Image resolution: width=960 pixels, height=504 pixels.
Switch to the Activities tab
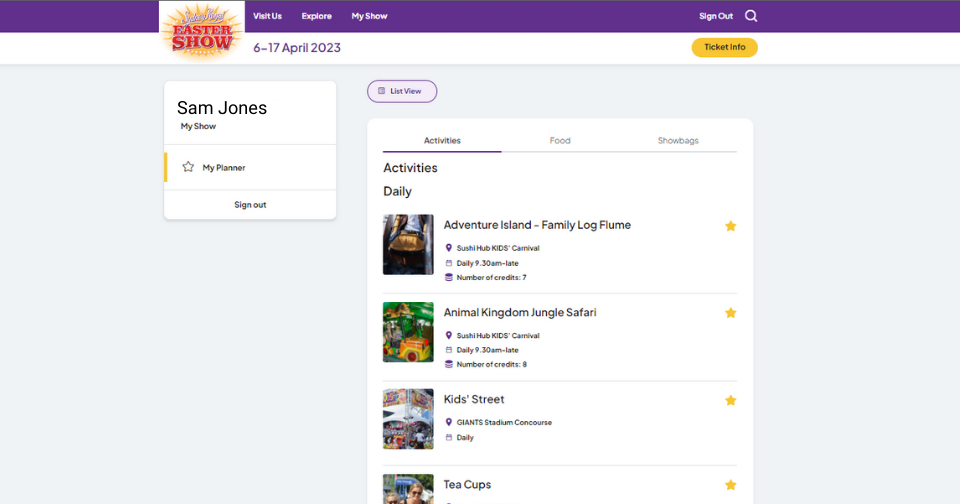click(442, 140)
